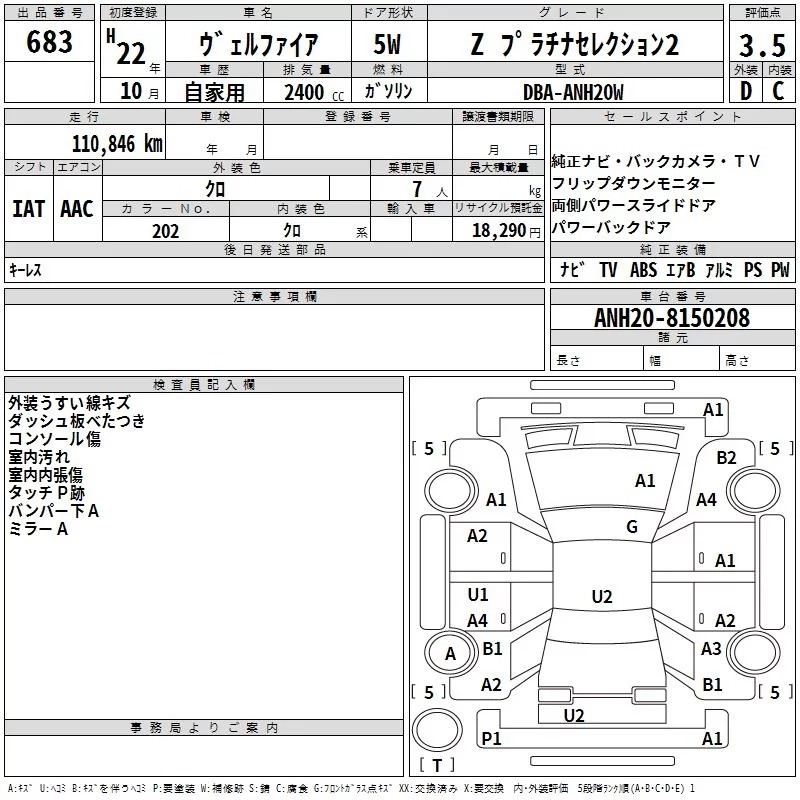Select the A3 mark on the diagram
The image size is (800, 800).
tap(711, 648)
